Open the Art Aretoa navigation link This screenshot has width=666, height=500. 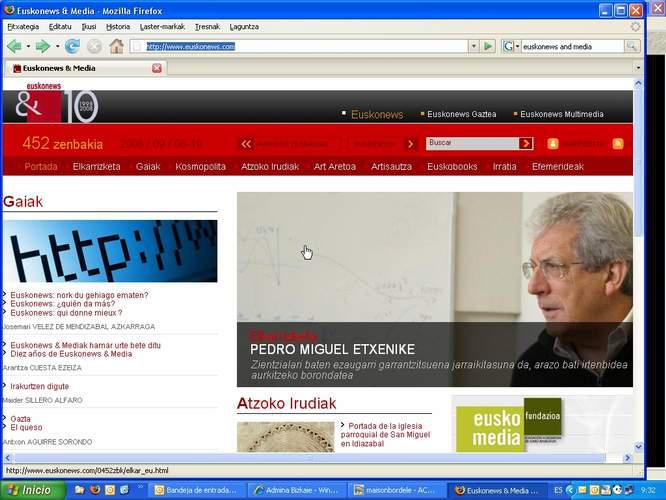[x=335, y=167]
